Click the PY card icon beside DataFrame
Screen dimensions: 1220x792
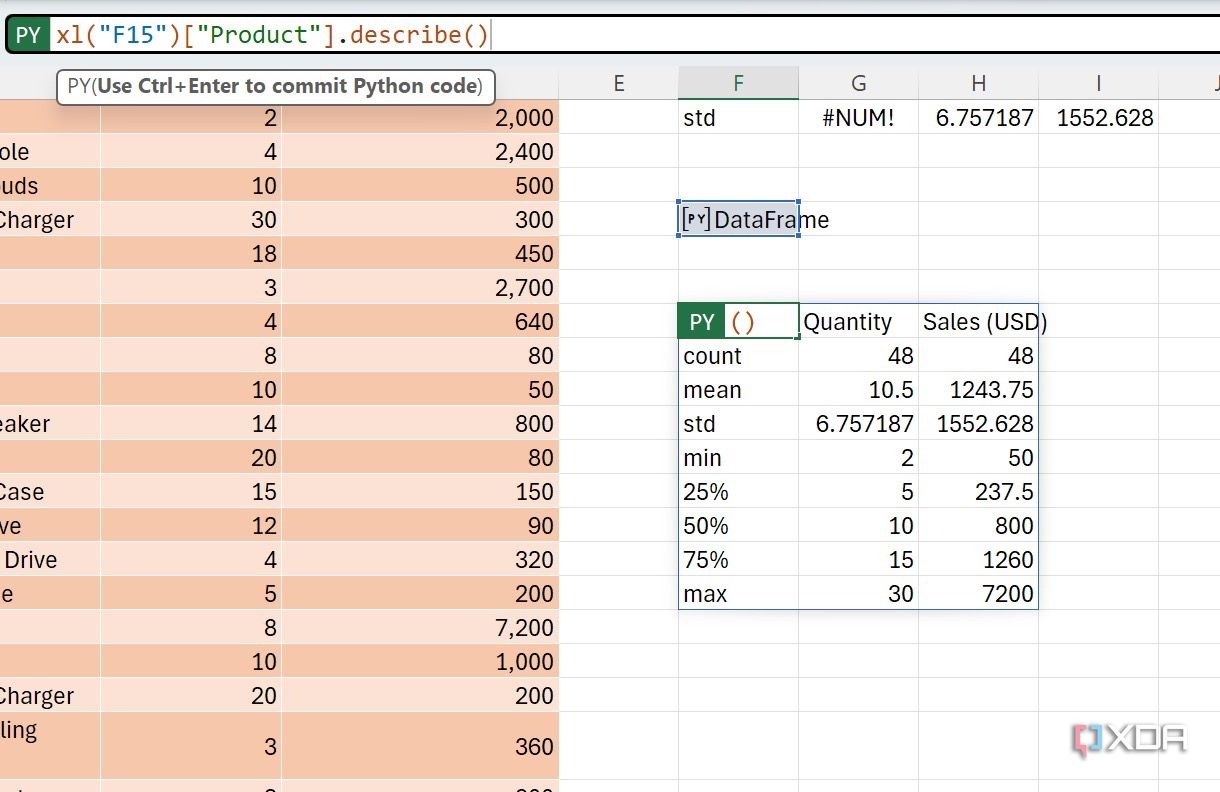click(696, 219)
